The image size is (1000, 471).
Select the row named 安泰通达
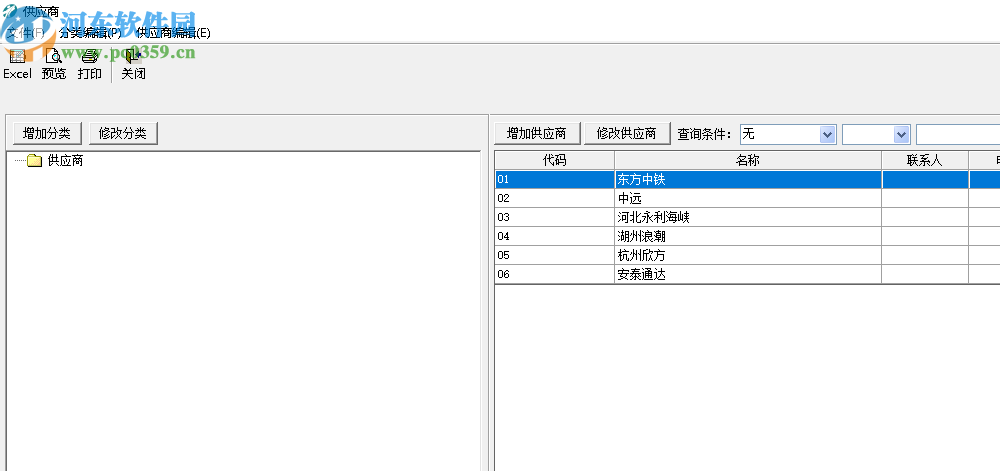[747, 275]
